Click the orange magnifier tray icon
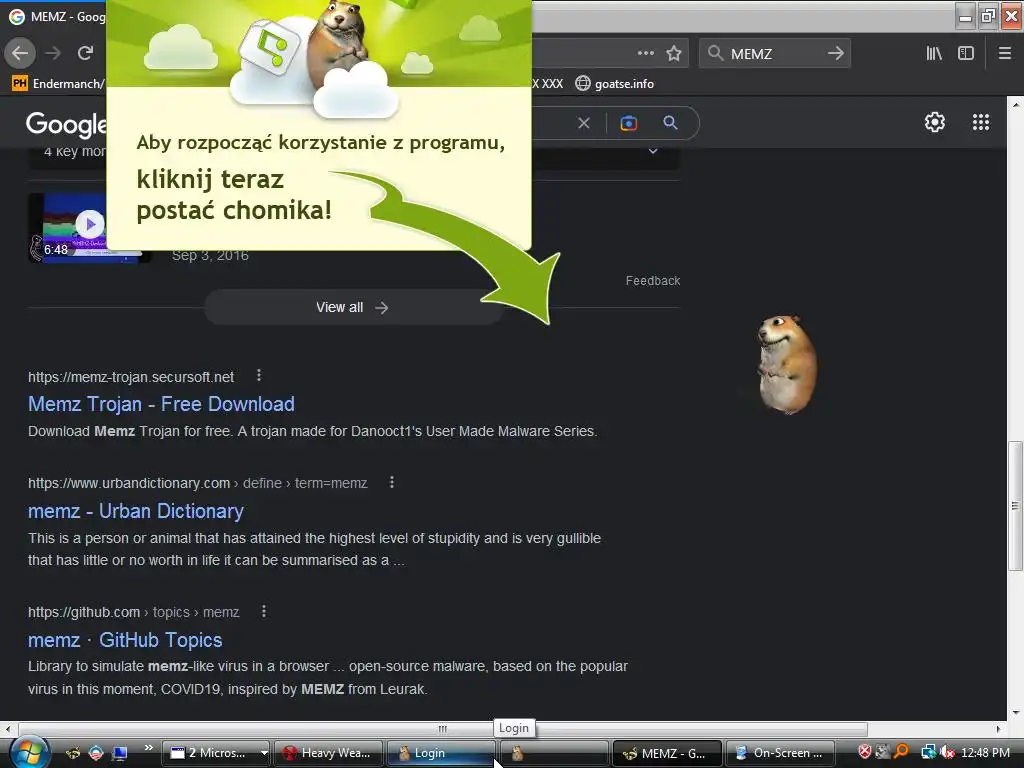 (x=901, y=752)
